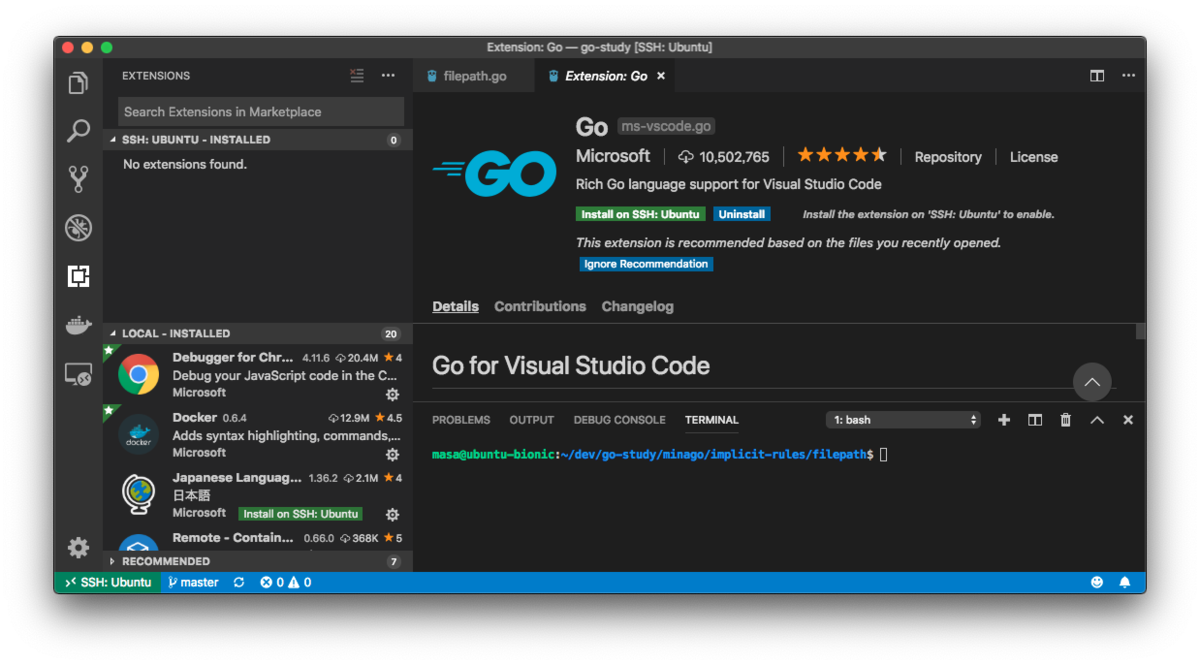Click gear for Docker extension
1200x665 pixels.
[x=393, y=455]
